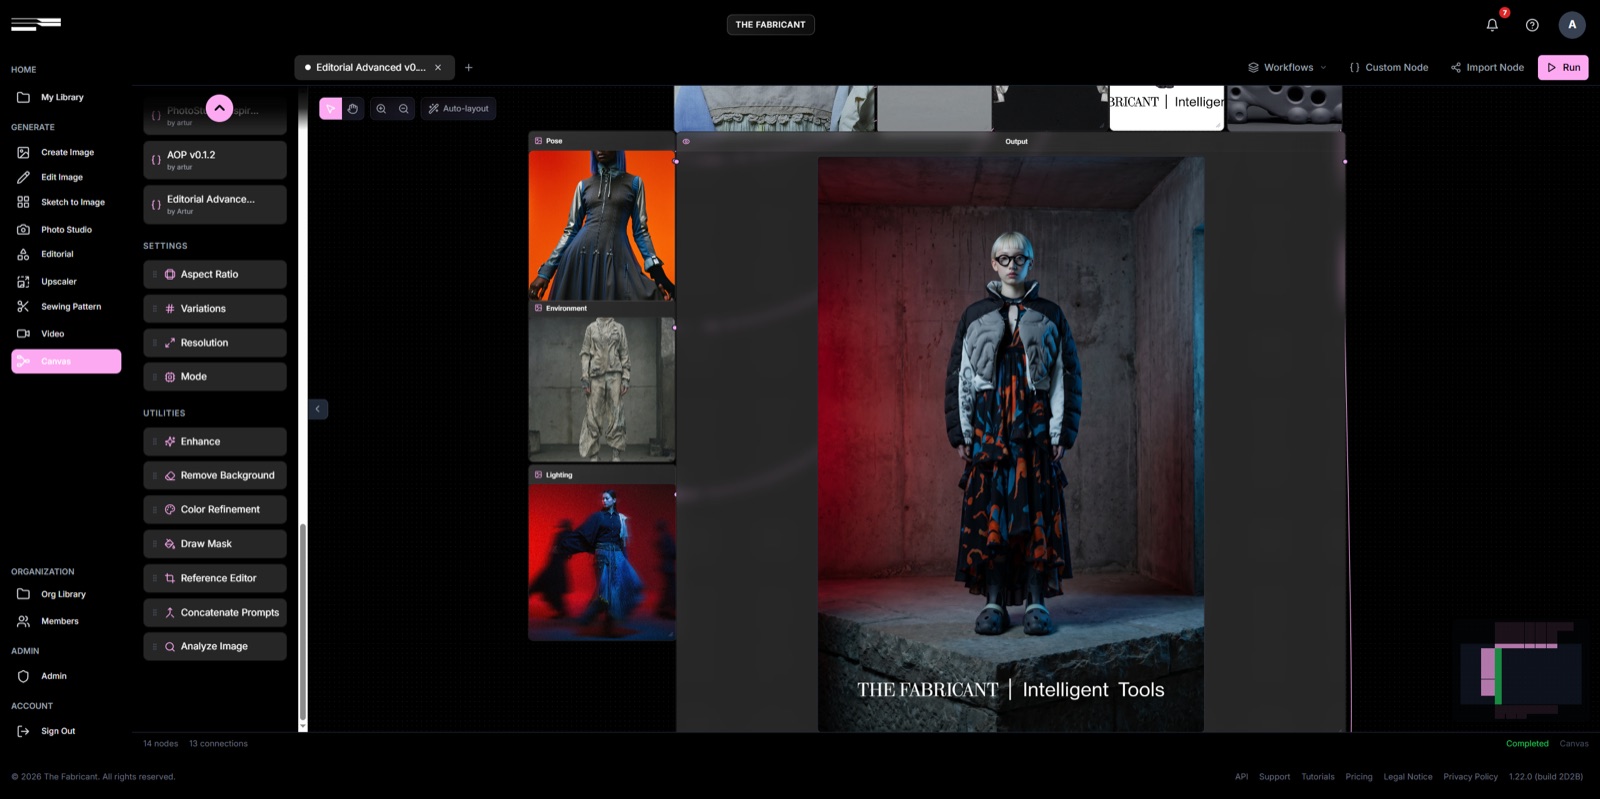Add the Draw Mask node
This screenshot has height=799, width=1600.
coord(215,544)
